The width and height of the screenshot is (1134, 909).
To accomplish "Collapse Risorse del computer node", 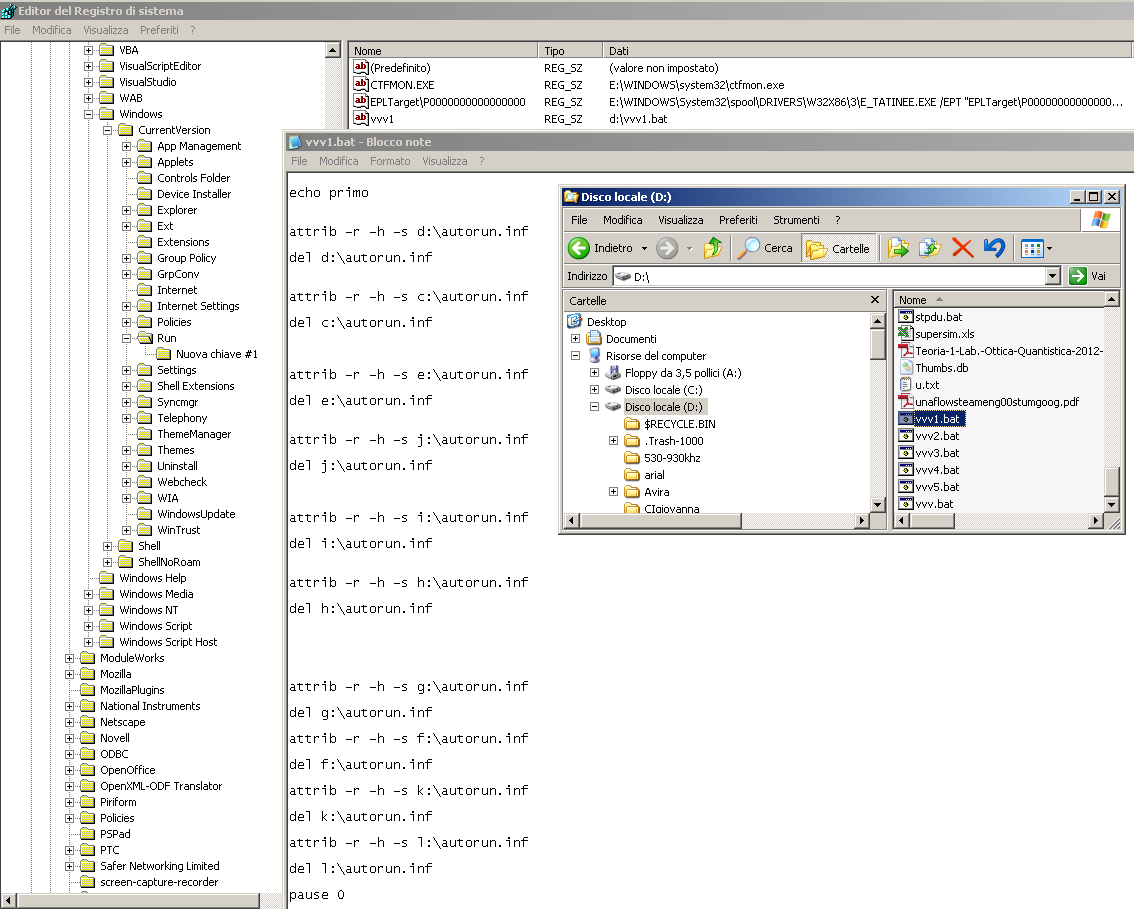I will pos(576,356).
